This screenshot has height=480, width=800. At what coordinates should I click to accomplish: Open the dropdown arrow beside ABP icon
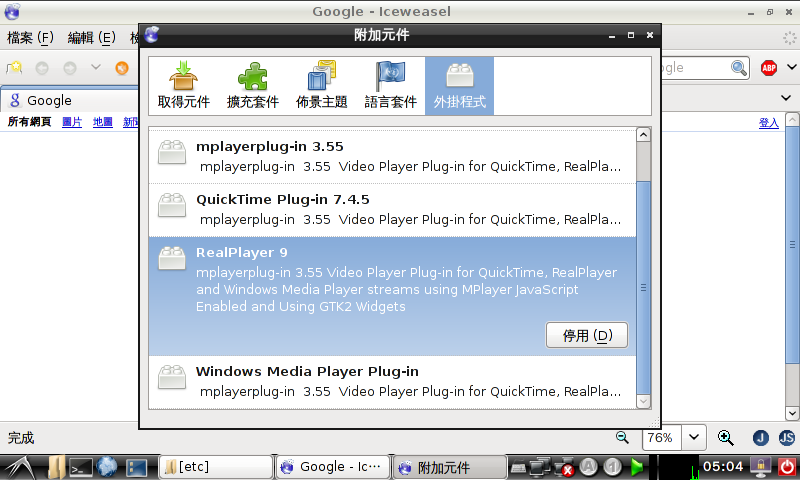[x=792, y=67]
